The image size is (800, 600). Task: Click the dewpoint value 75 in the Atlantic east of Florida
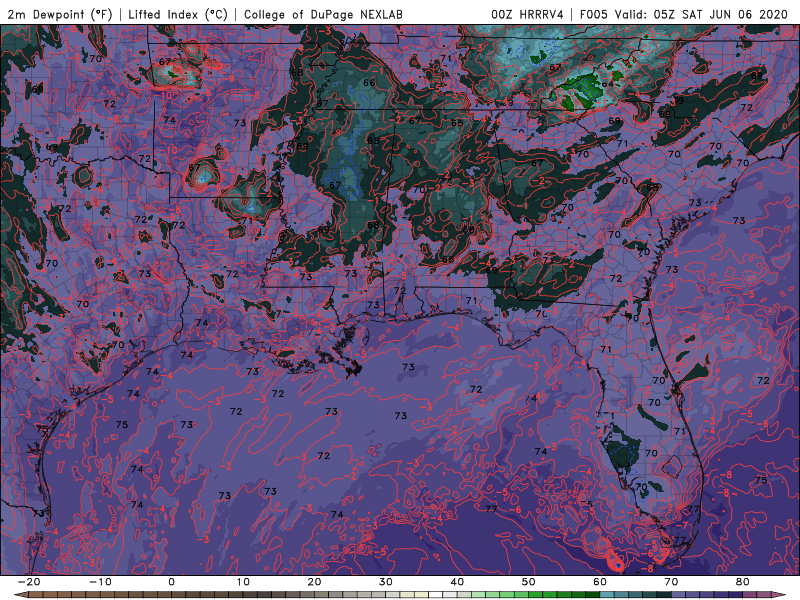click(x=761, y=480)
